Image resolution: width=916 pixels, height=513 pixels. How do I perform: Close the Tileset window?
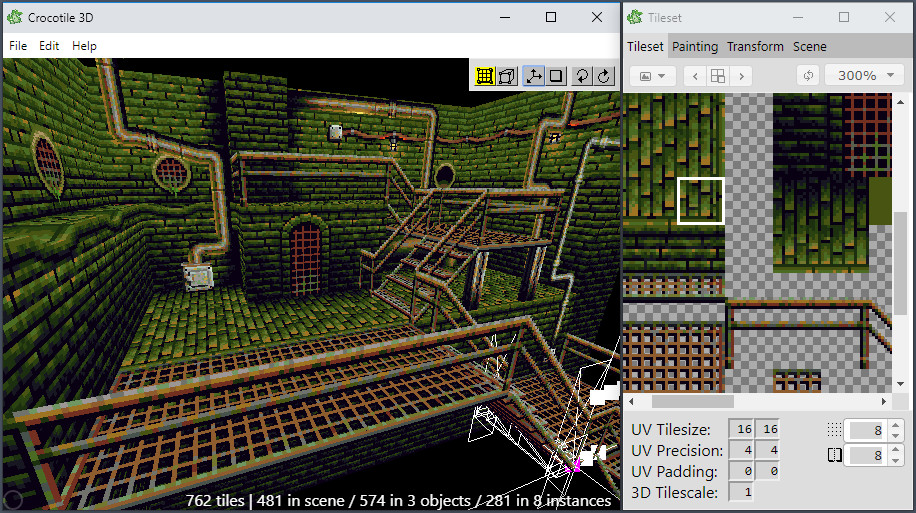890,17
